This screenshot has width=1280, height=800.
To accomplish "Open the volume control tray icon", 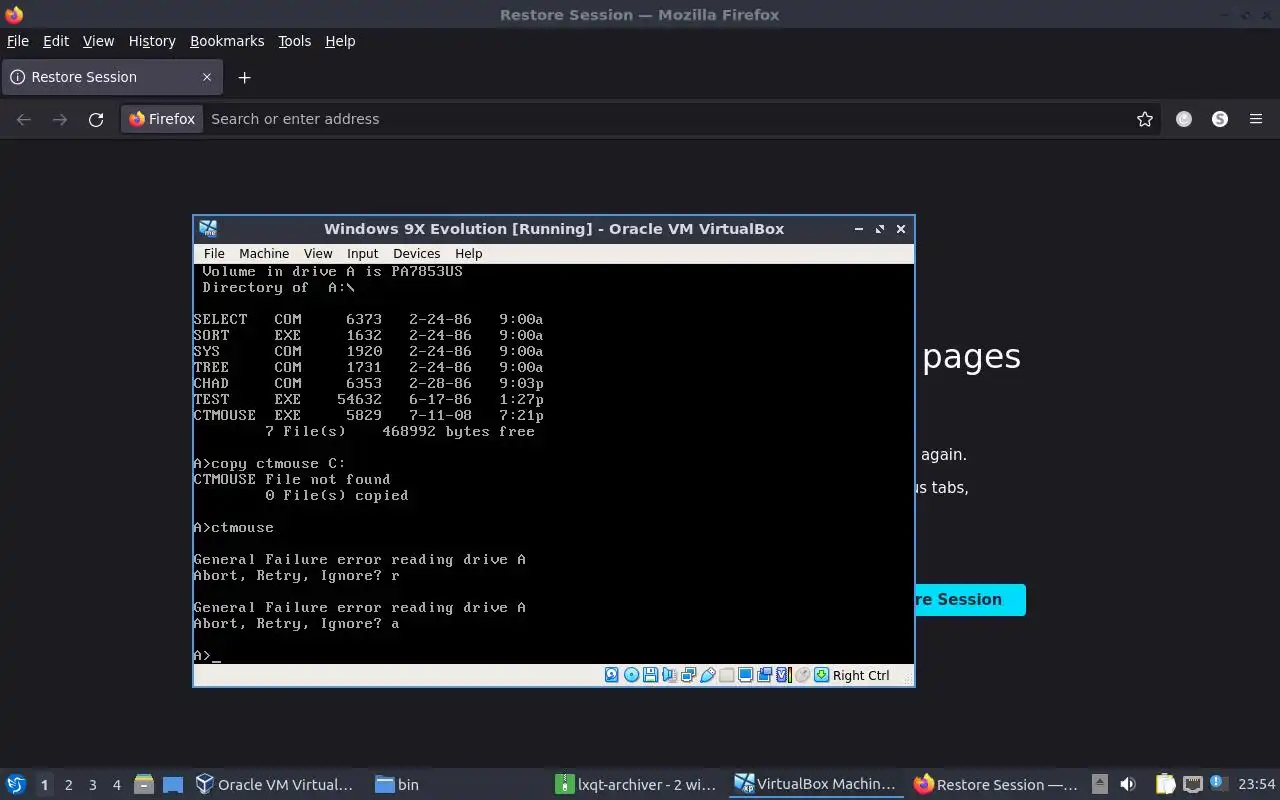I will click(x=1128, y=784).
